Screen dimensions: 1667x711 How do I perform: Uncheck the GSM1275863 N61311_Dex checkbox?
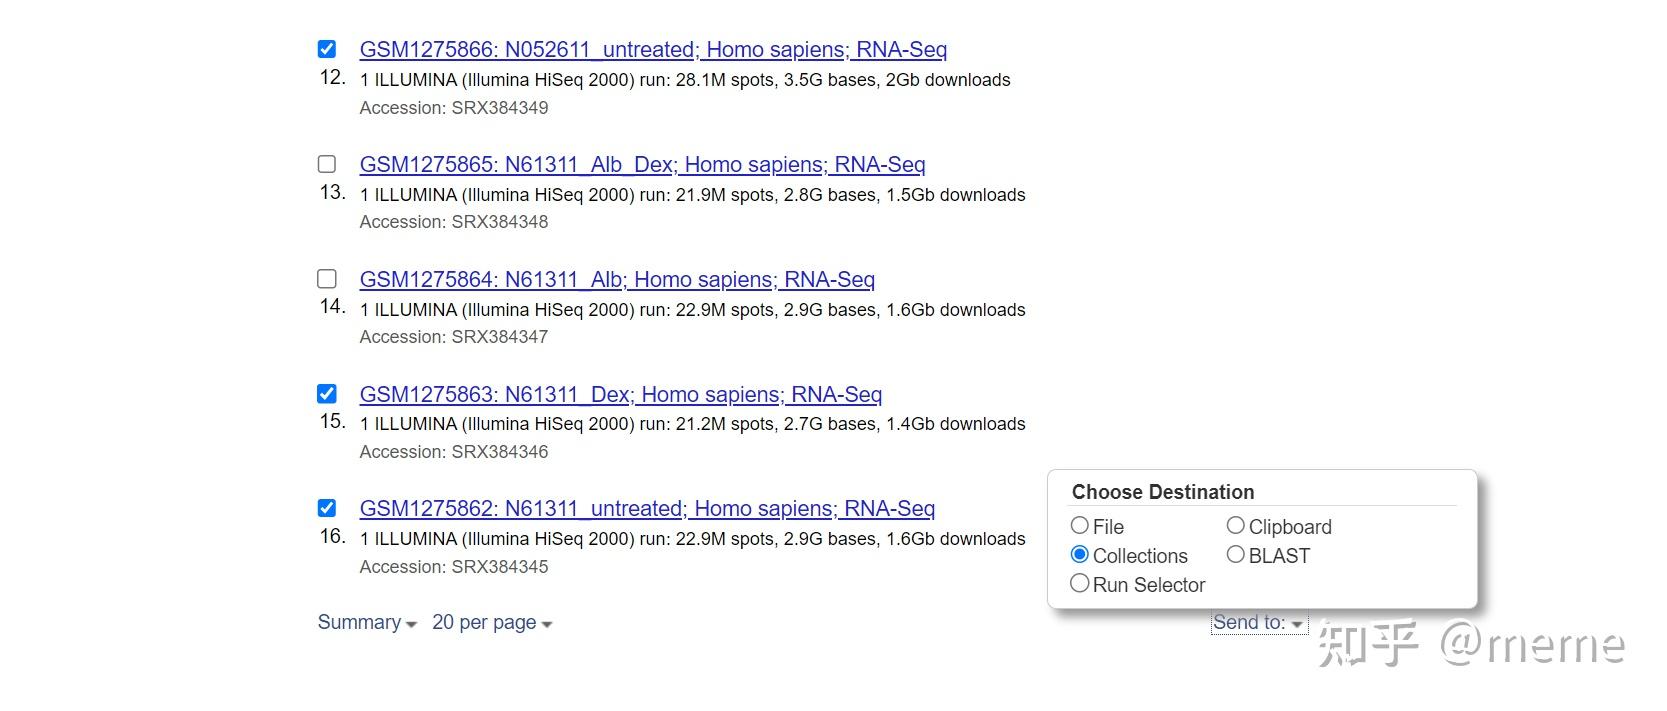click(327, 394)
